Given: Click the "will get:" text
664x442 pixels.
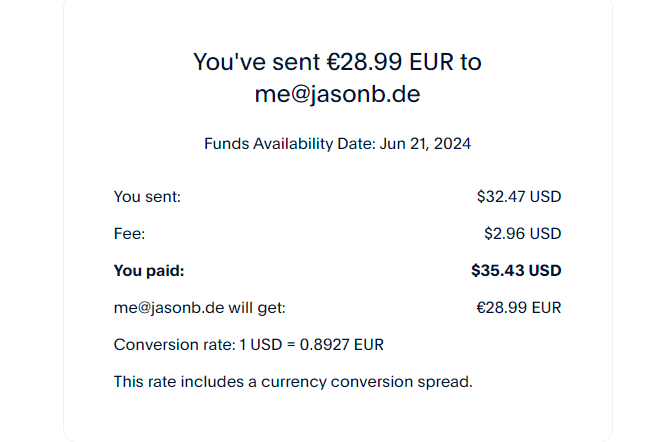Looking at the screenshot, I should (257, 308).
